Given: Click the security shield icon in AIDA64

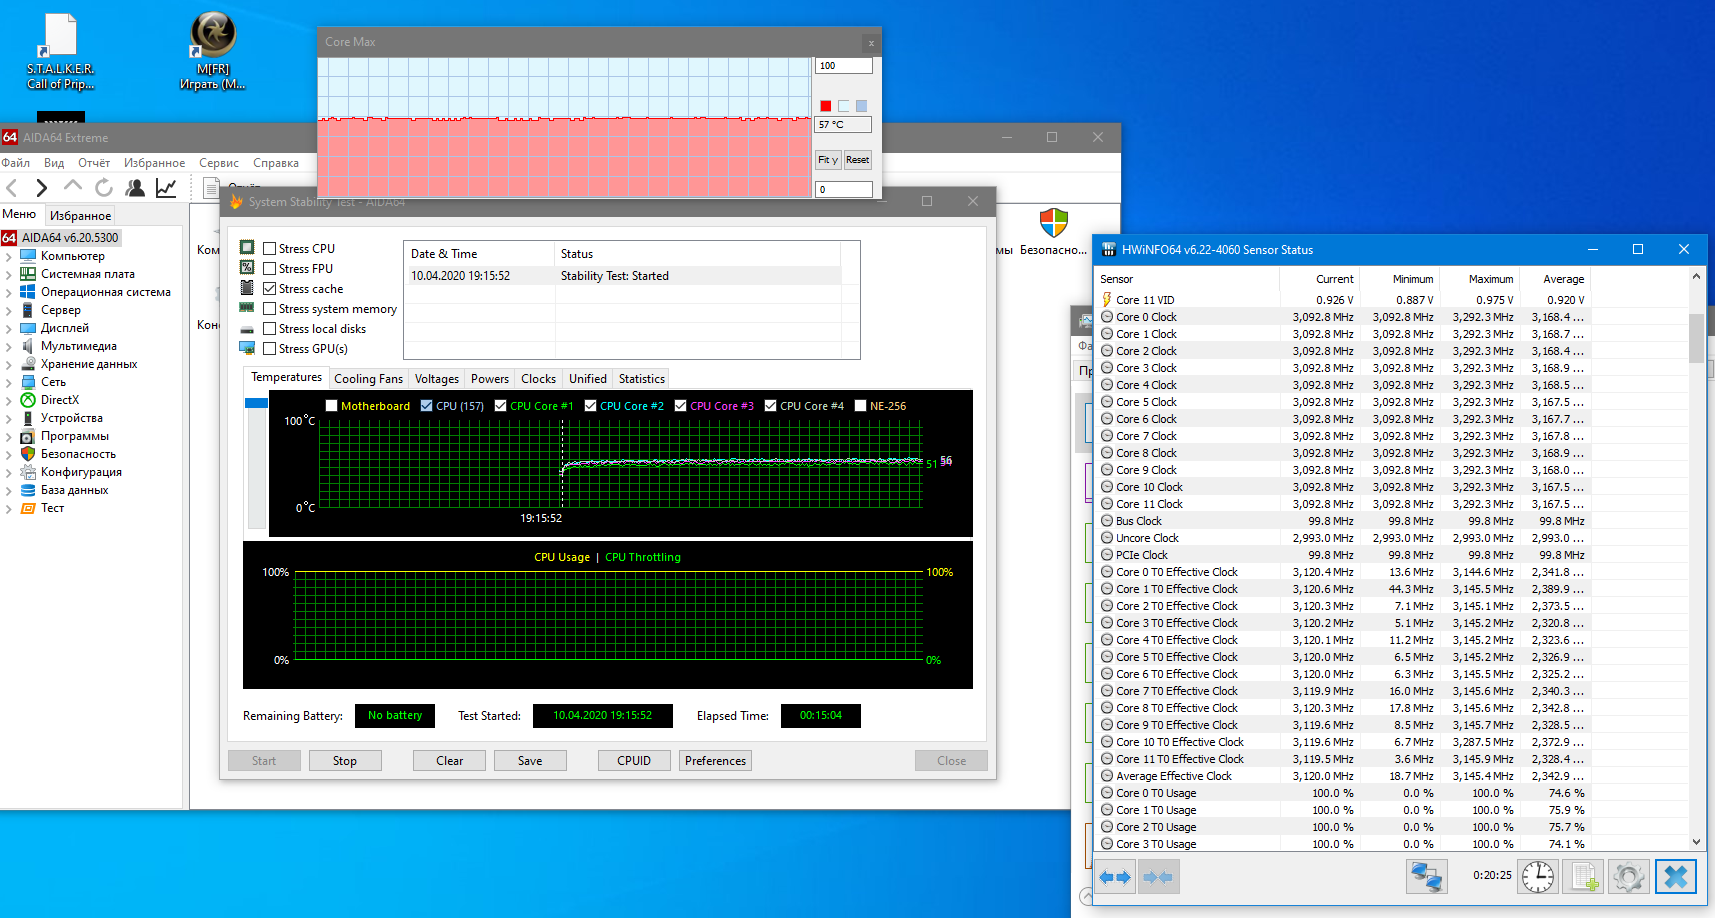Looking at the screenshot, I should click(1054, 223).
